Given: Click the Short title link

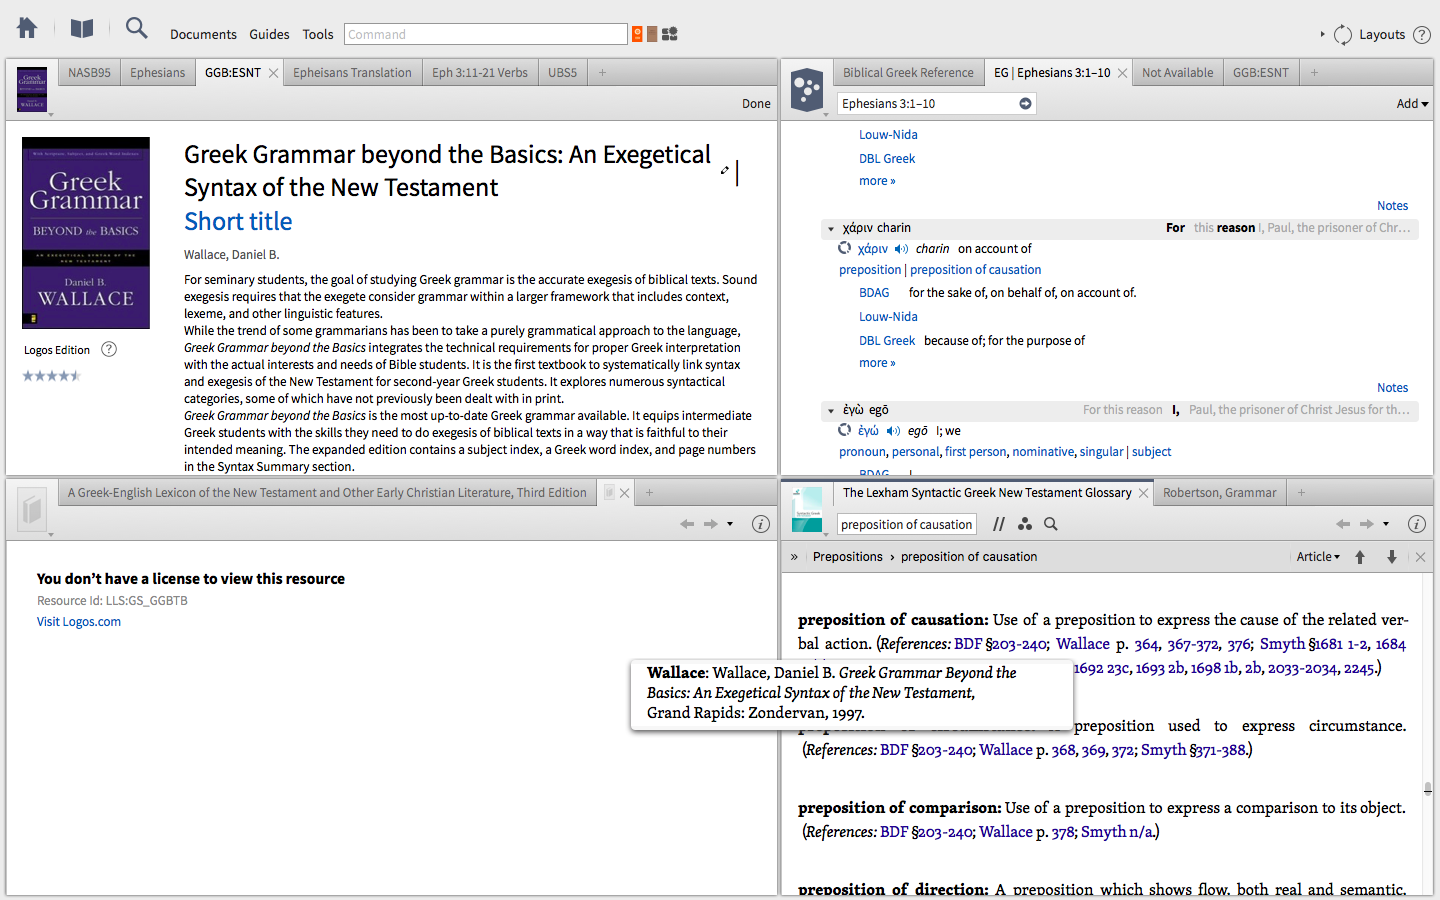Looking at the screenshot, I should point(238,221).
